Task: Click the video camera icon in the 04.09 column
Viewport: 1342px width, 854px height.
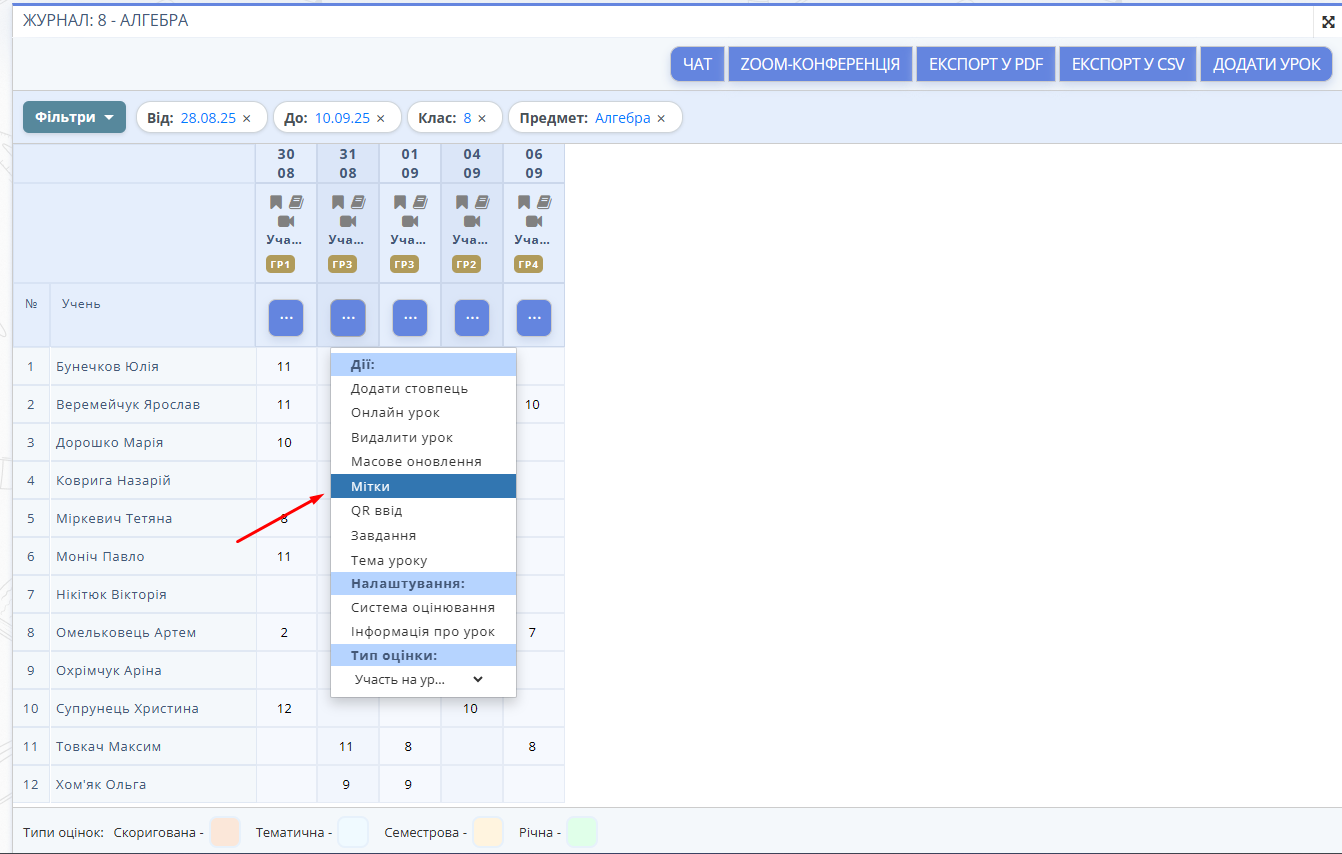Action: pos(472,221)
